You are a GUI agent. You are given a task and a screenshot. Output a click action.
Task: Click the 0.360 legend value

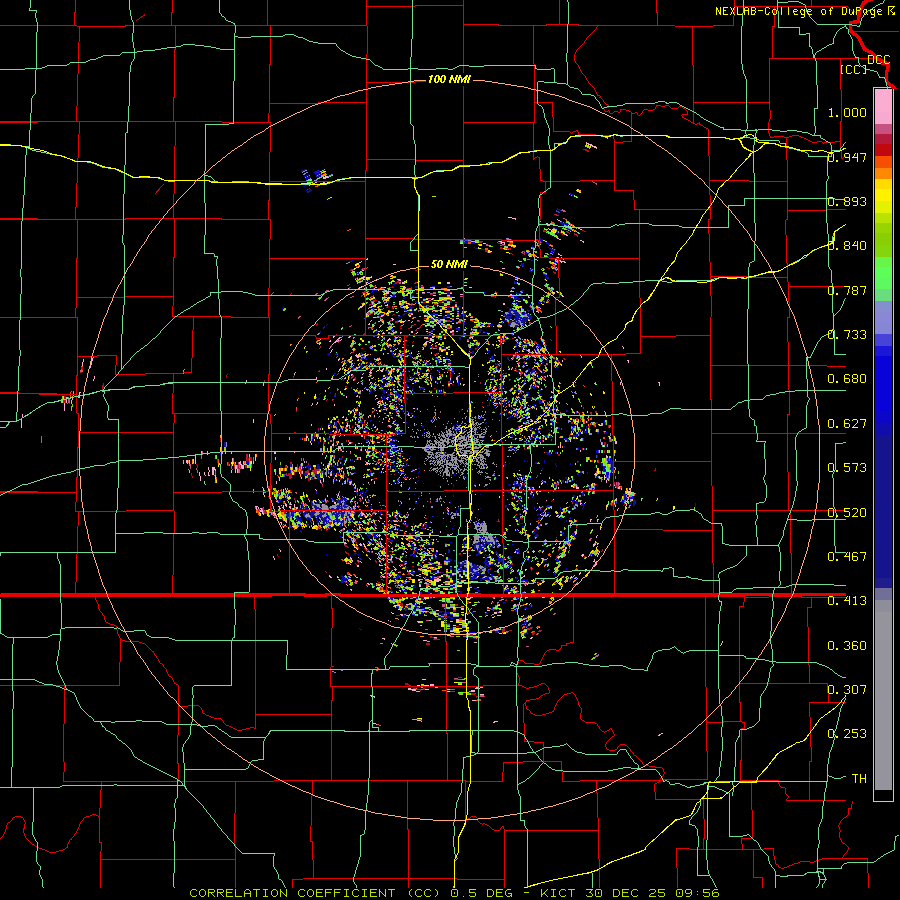click(x=847, y=646)
